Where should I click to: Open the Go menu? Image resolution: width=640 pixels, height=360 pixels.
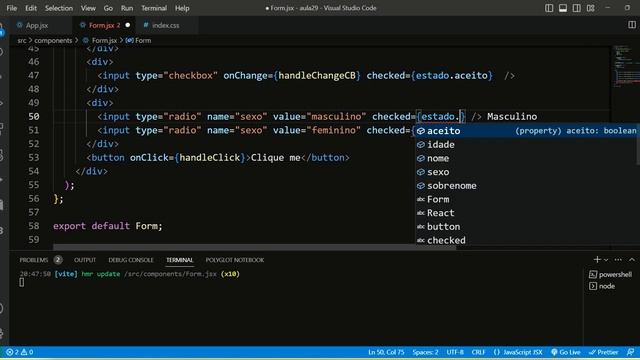coord(108,8)
